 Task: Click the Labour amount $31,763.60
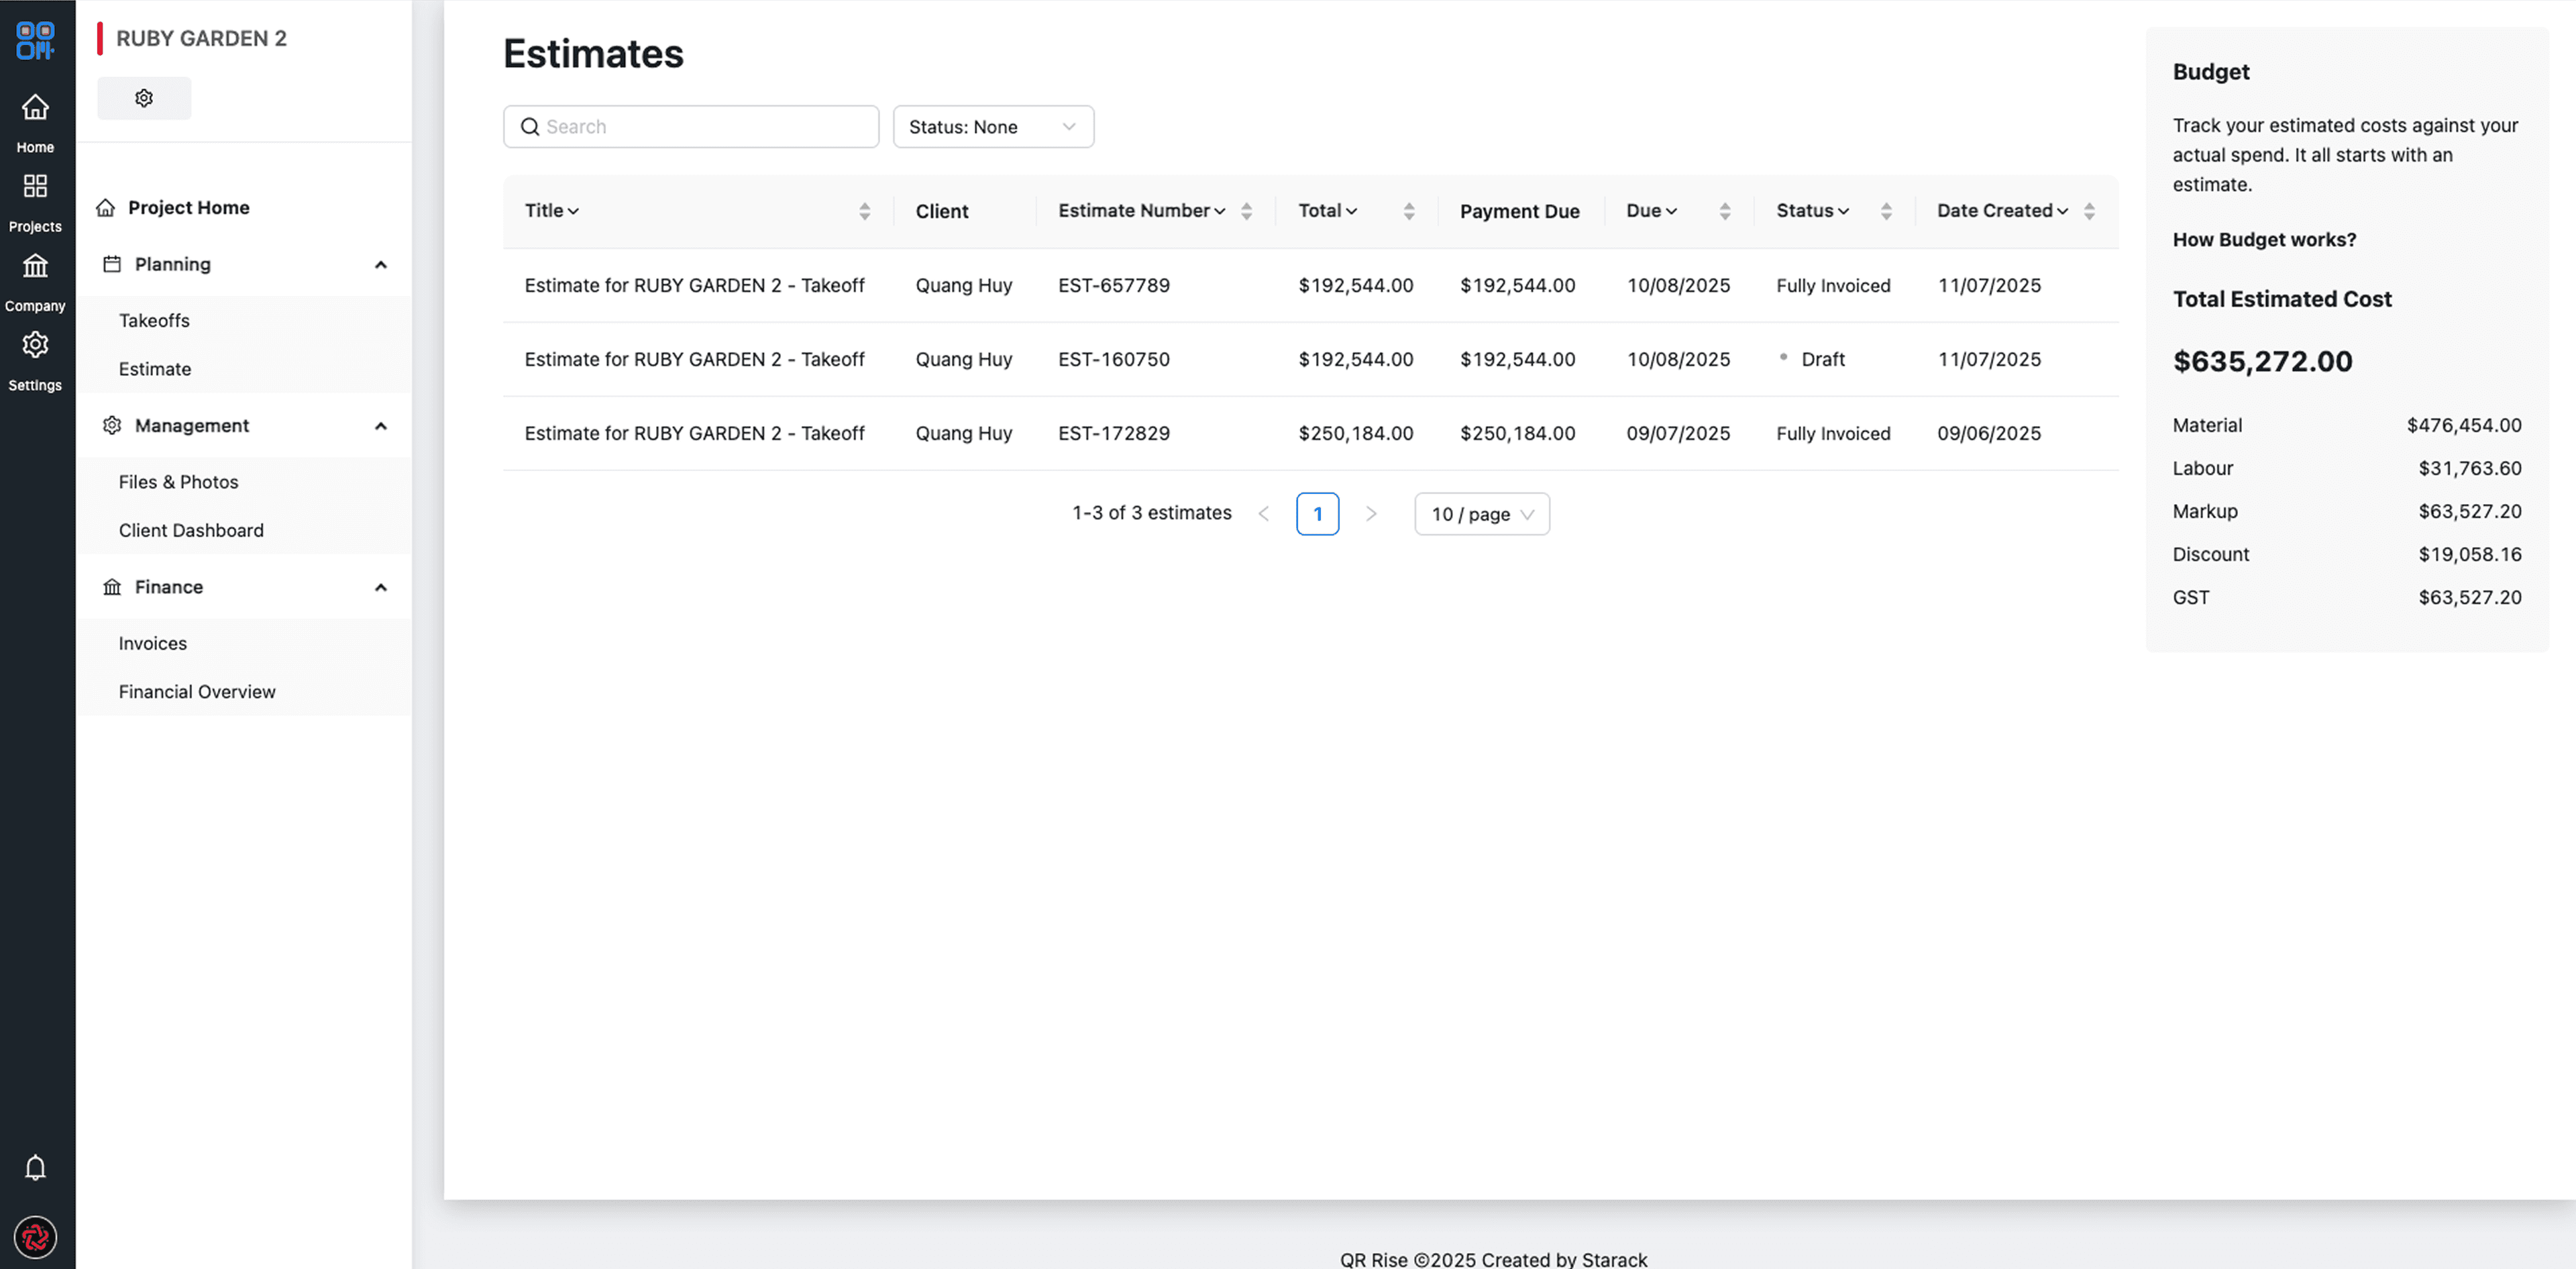pyautogui.click(x=2469, y=469)
